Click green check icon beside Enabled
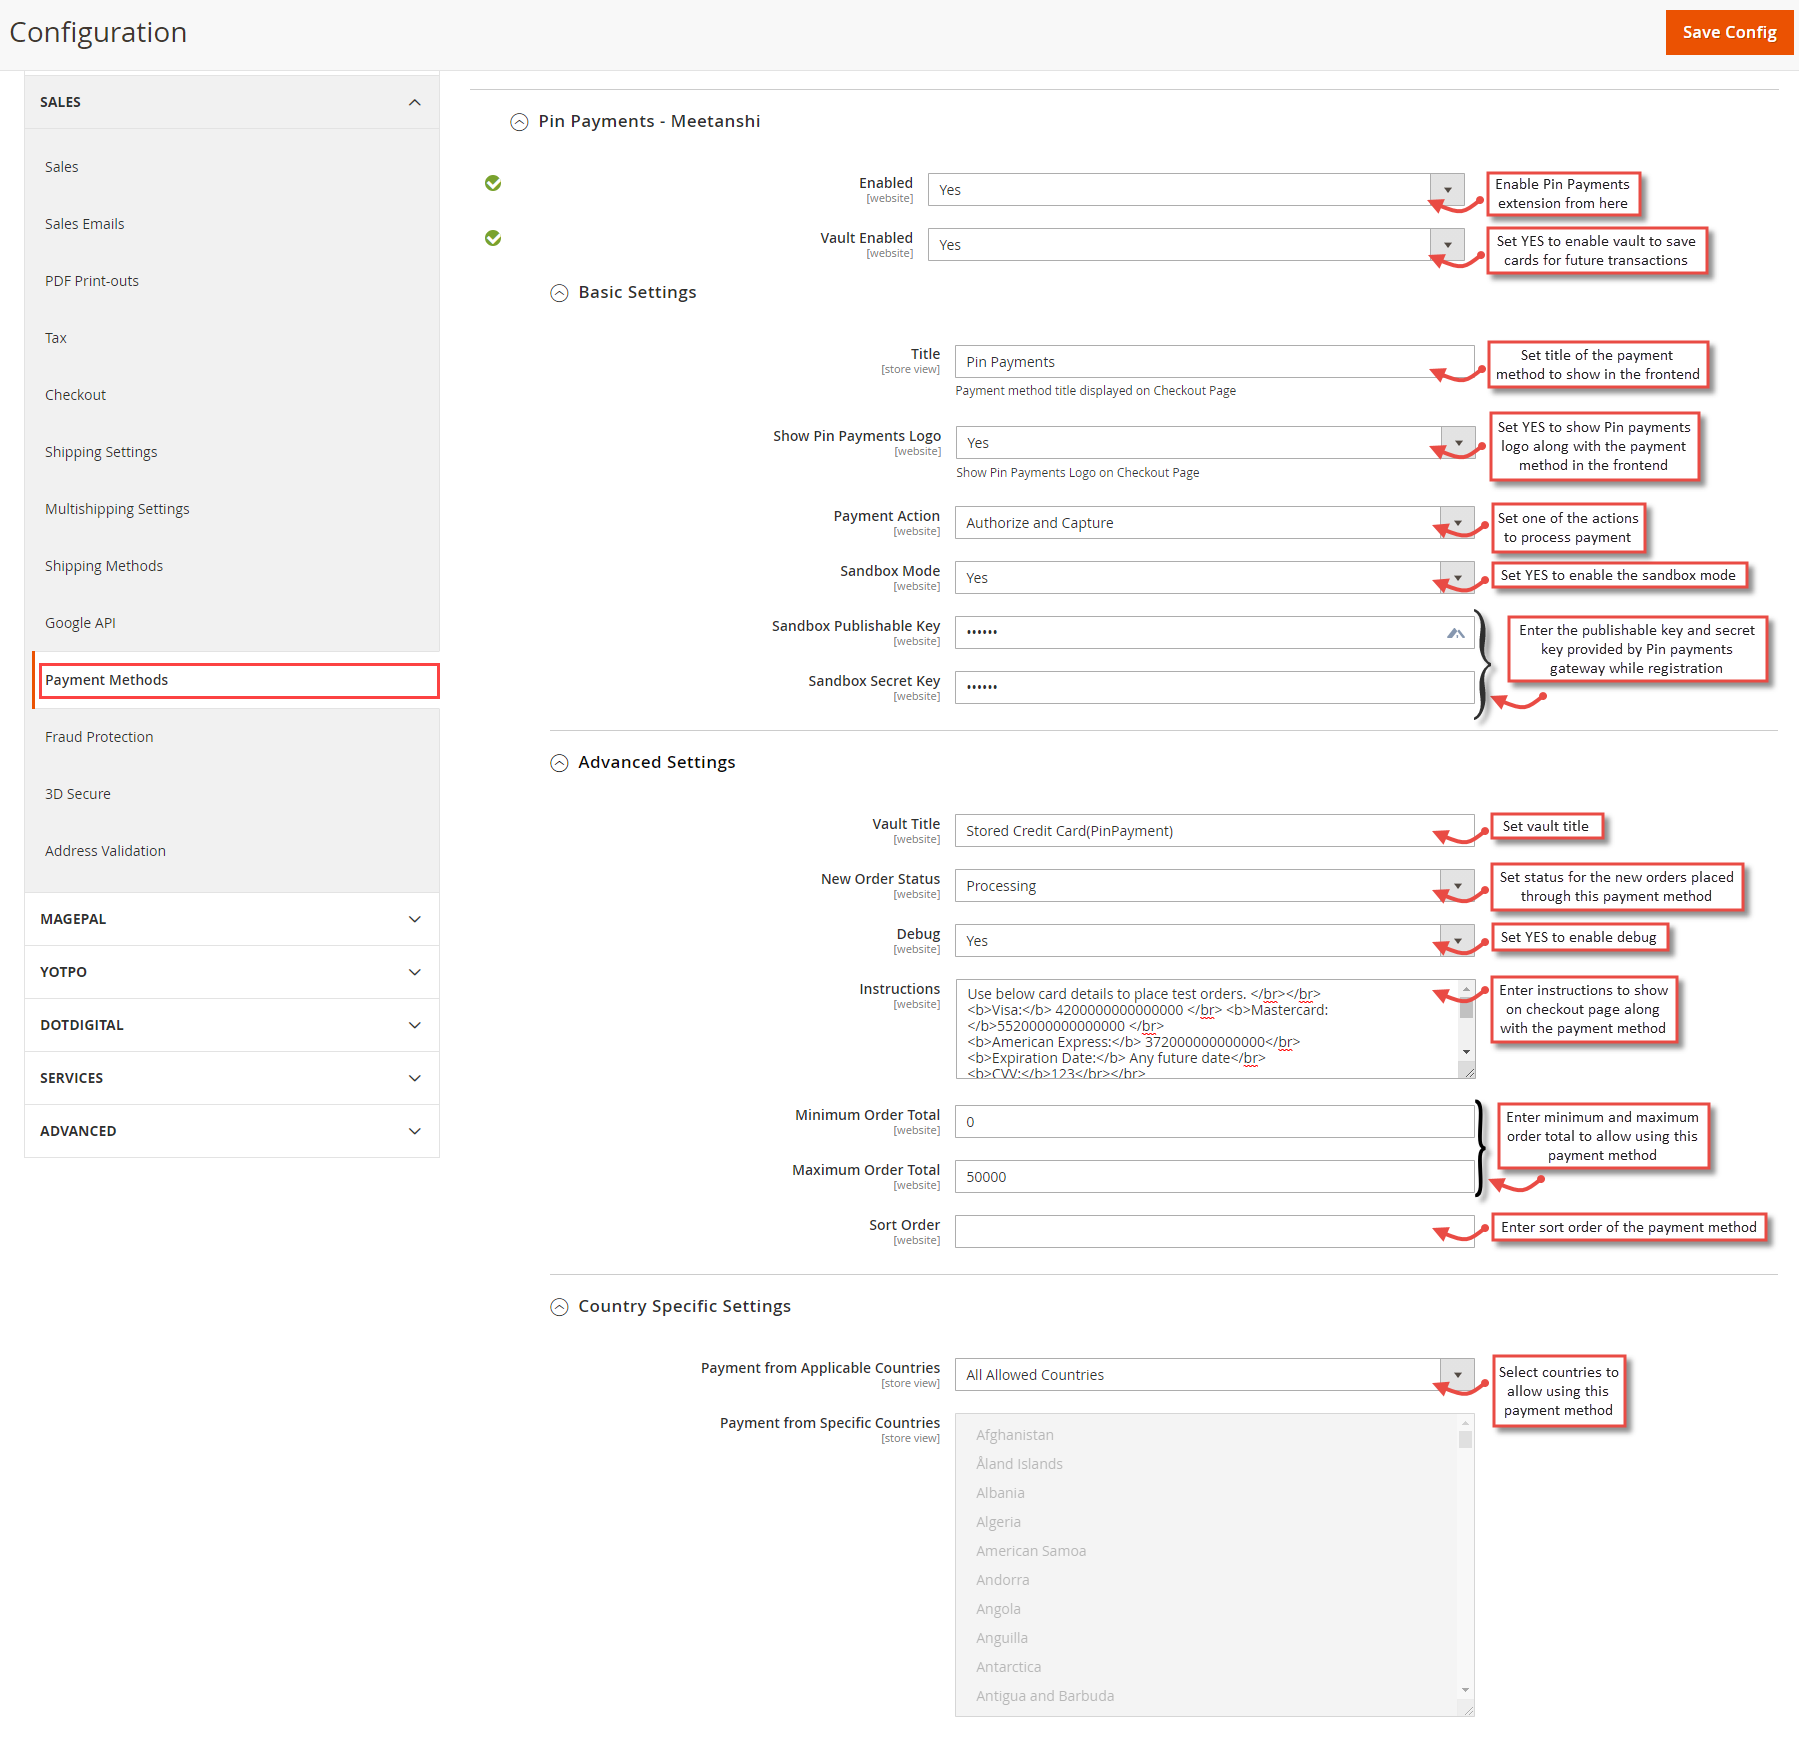The image size is (1799, 1740). tap(493, 183)
